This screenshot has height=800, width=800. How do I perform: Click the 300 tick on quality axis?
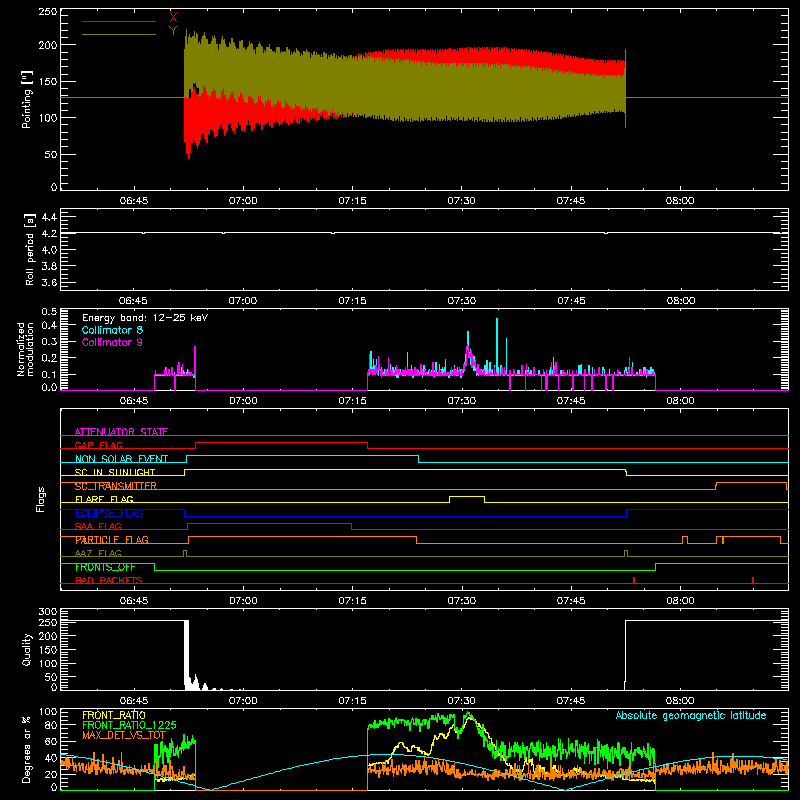47,611
